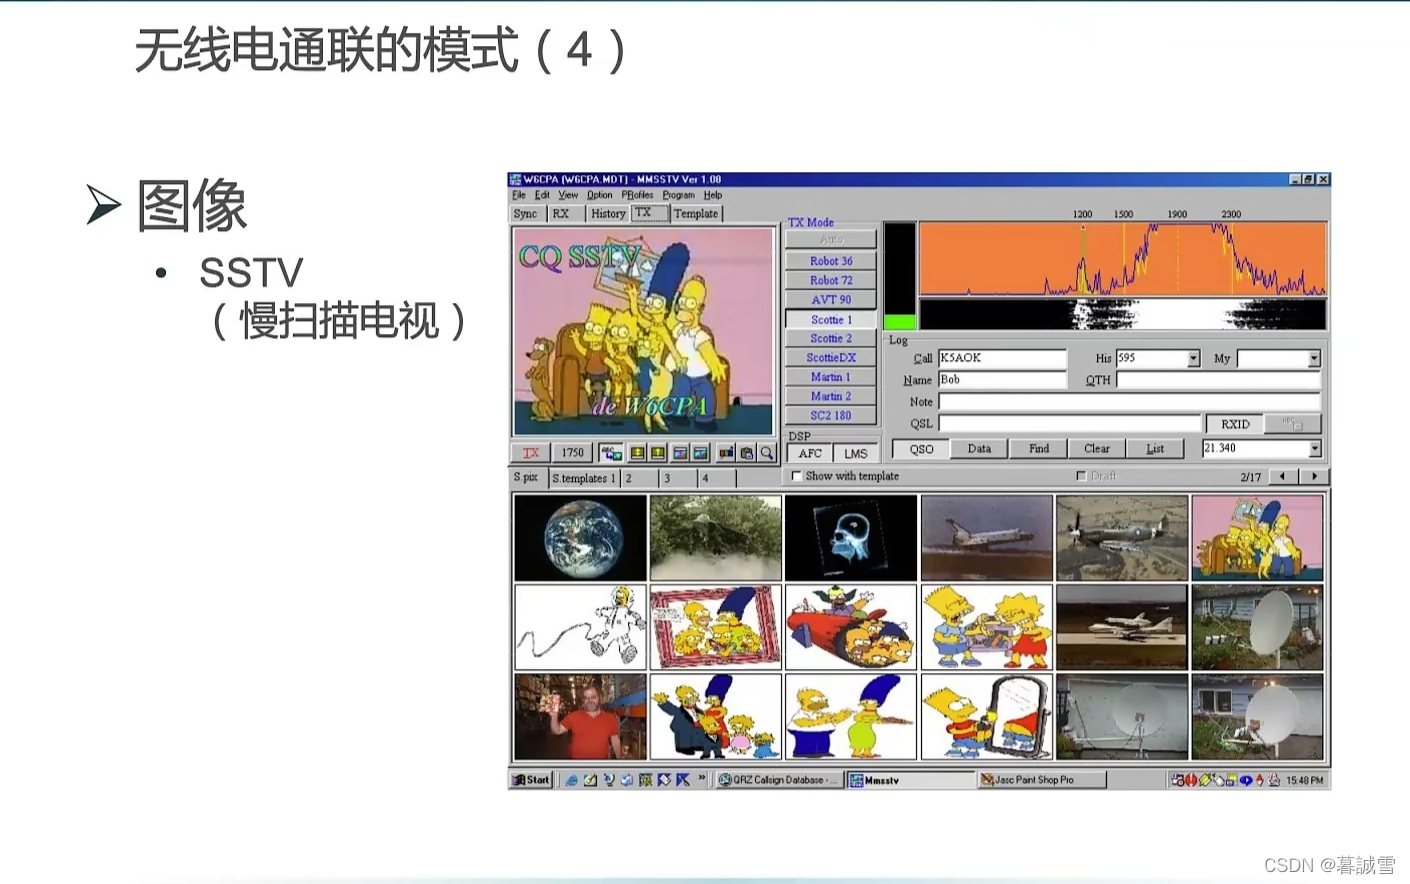Enable Show with template checkbox
Image resolution: width=1410 pixels, height=884 pixels.
(797, 476)
